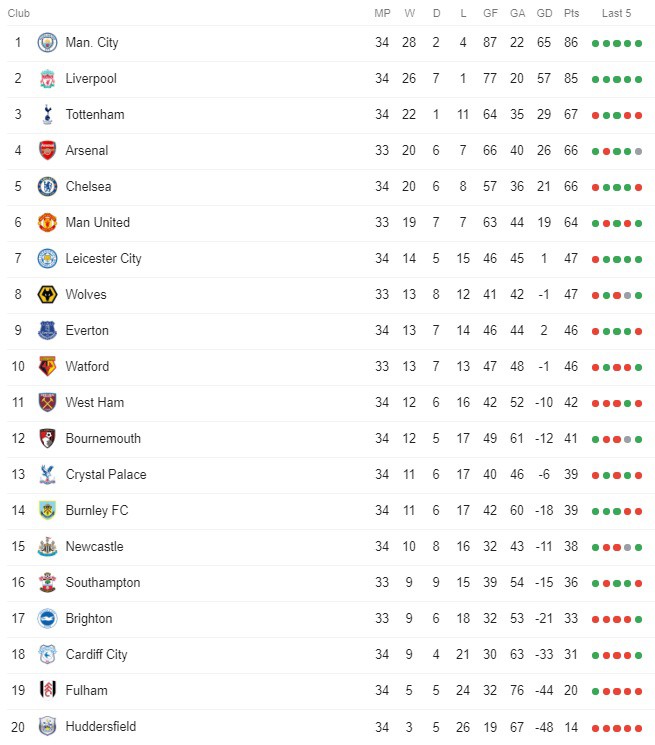655x745 pixels.
Task: Click Arsenal's grey last-match dot
Action: coord(638,152)
